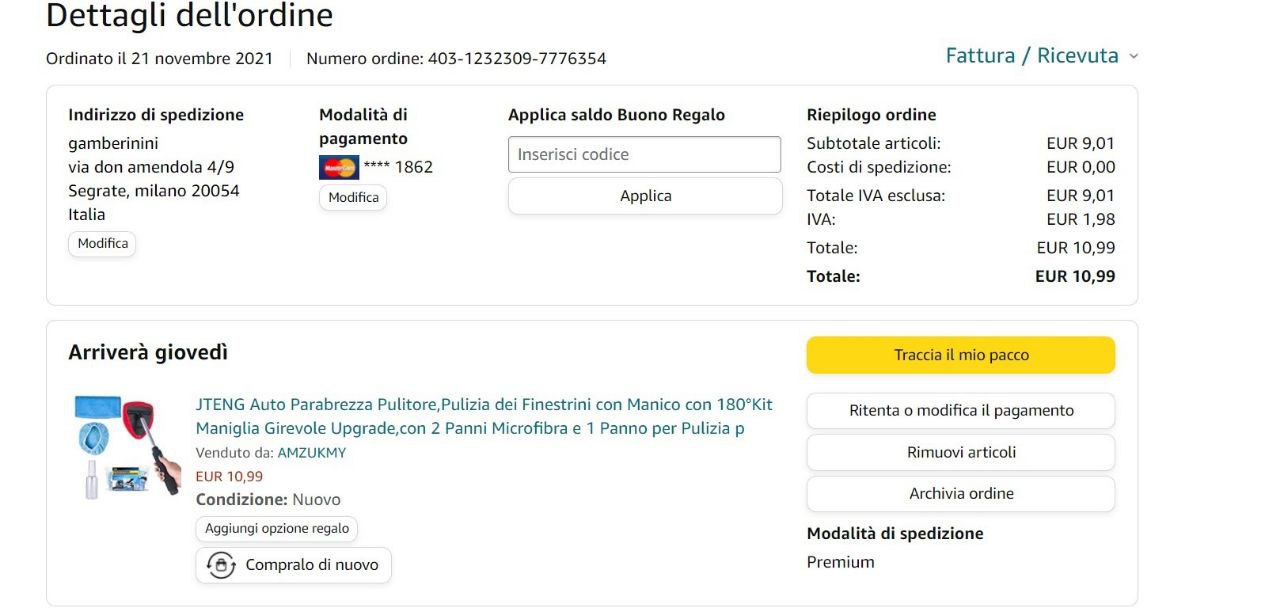Screen dimensions: 1280x616
Task: Click the order number 403-1232309-7776354
Action: tap(516, 58)
